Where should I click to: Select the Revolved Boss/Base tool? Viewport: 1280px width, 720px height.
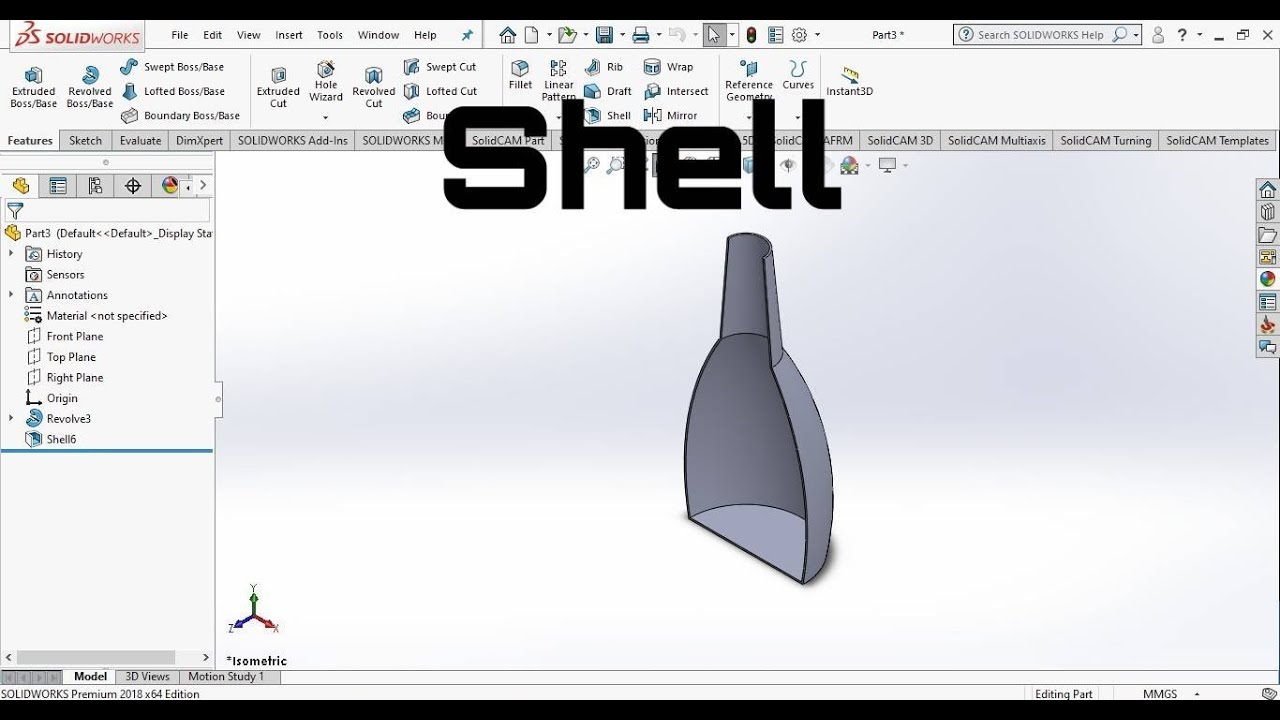pos(90,87)
